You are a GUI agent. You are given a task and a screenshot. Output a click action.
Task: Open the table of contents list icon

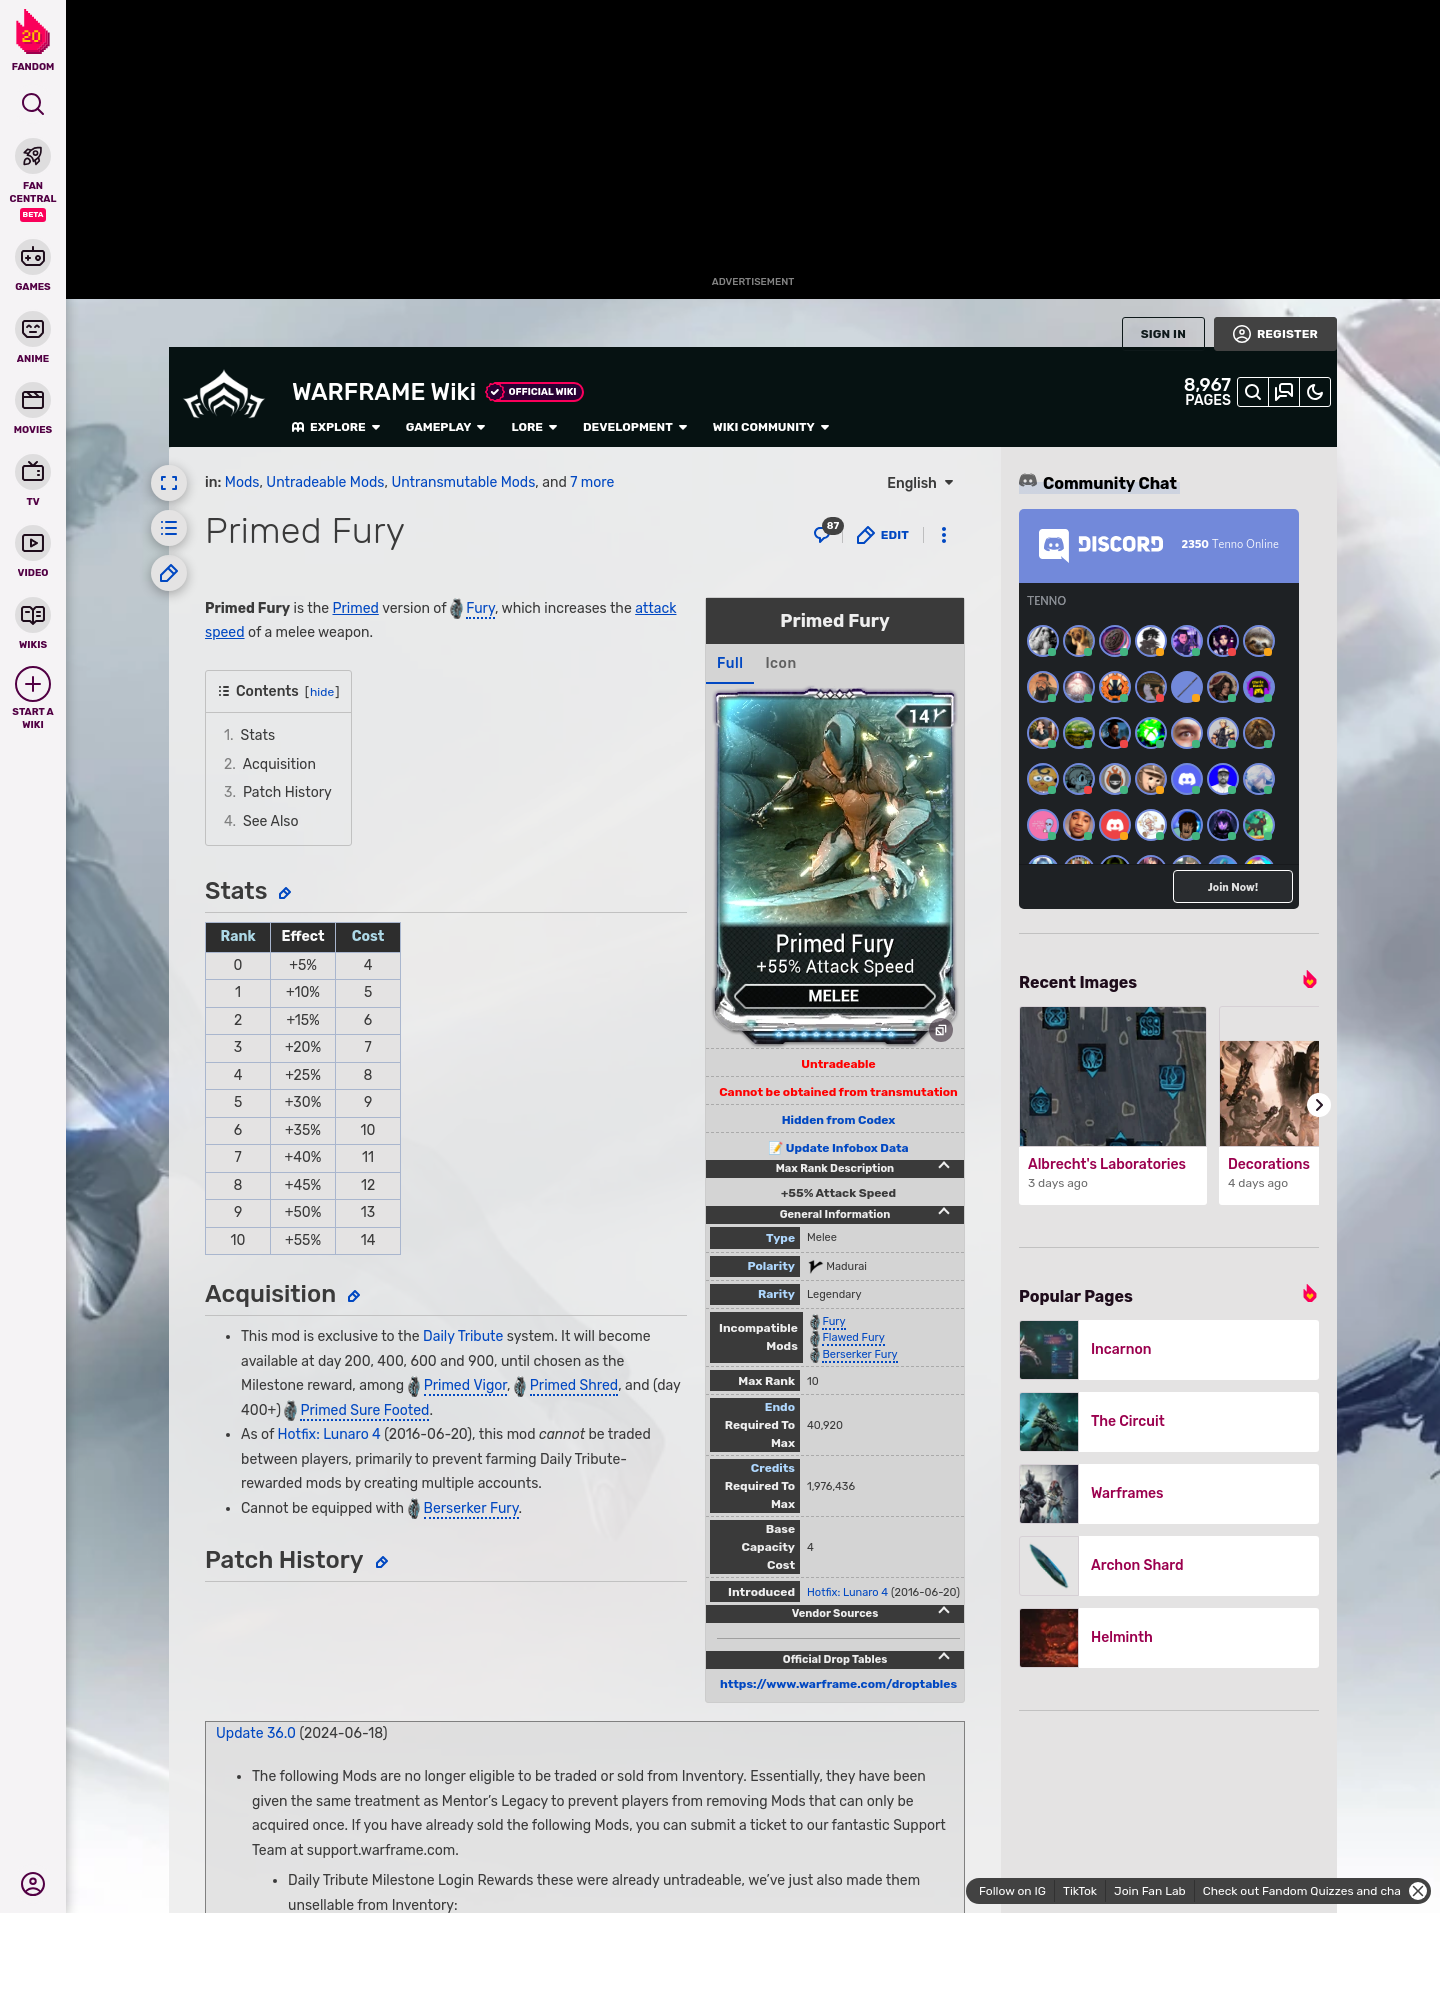[x=169, y=528]
